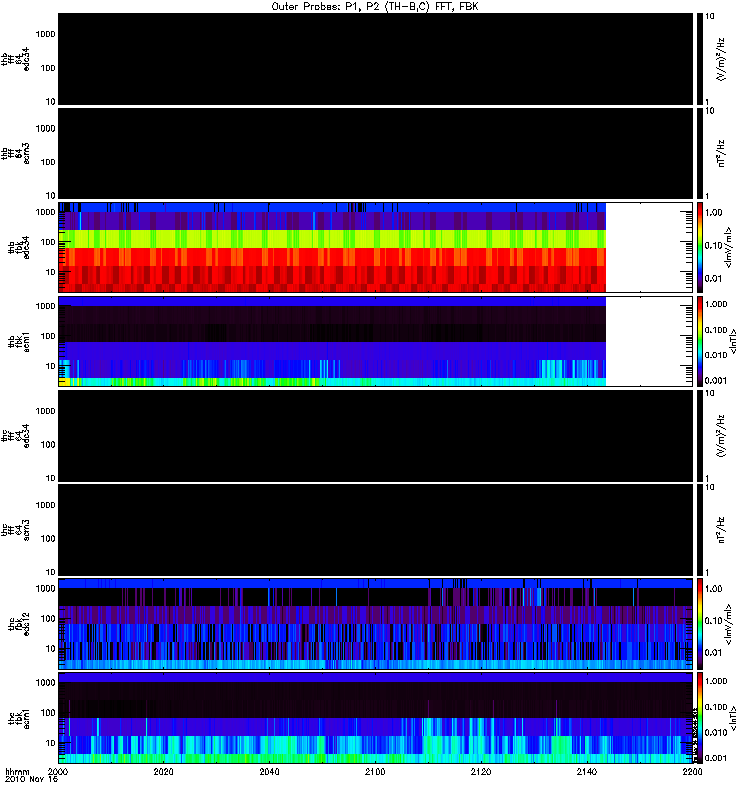Click the "(V/m)²/Hz" unit label of the top panel
Image resolution: width=750 pixels, height=800 pixels.
[721, 59]
